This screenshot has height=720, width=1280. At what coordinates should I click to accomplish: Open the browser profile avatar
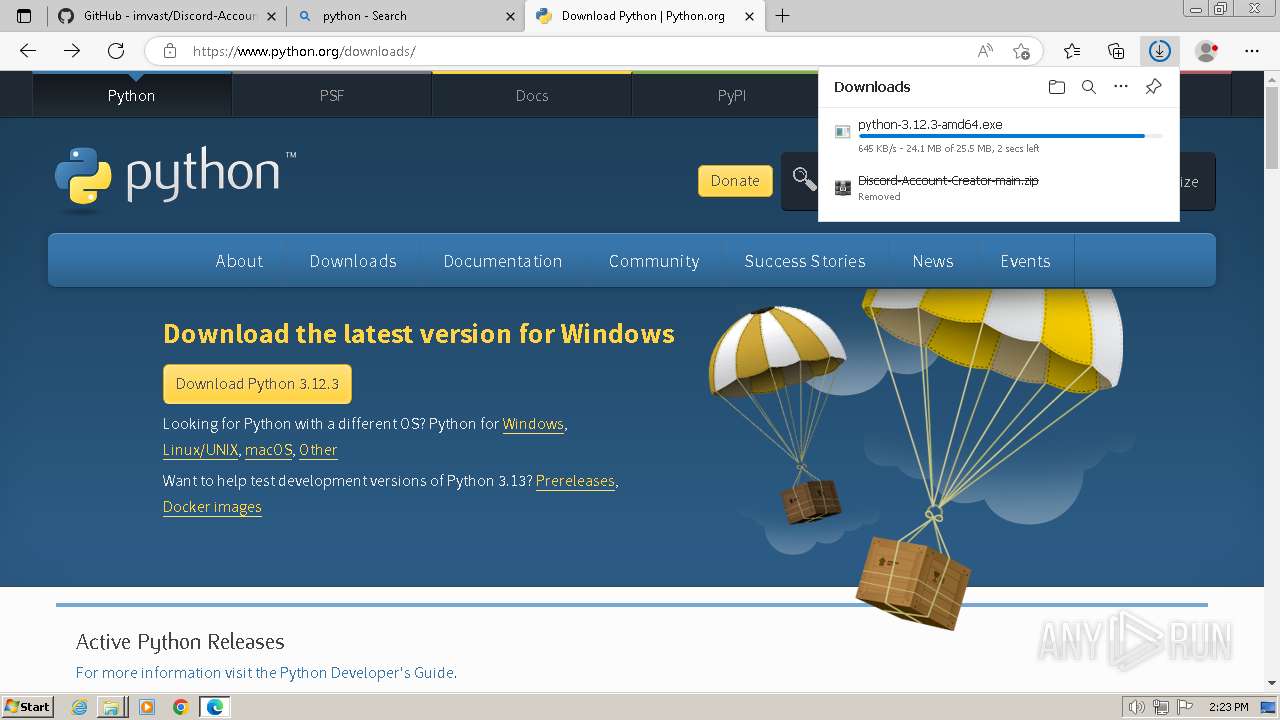pos(1207,51)
